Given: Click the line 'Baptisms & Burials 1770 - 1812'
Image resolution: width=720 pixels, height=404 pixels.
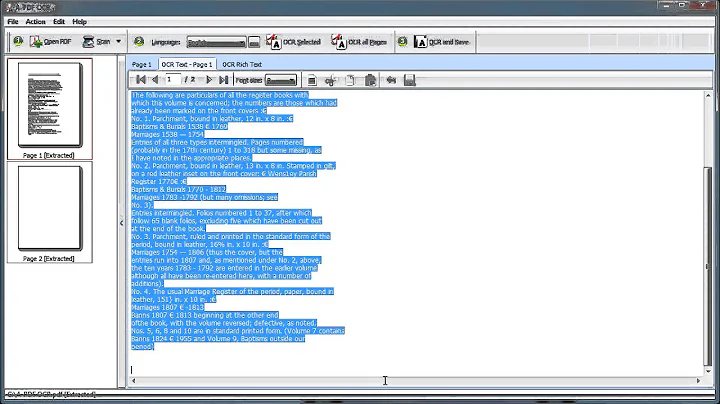Looking at the screenshot, I should (179, 189).
